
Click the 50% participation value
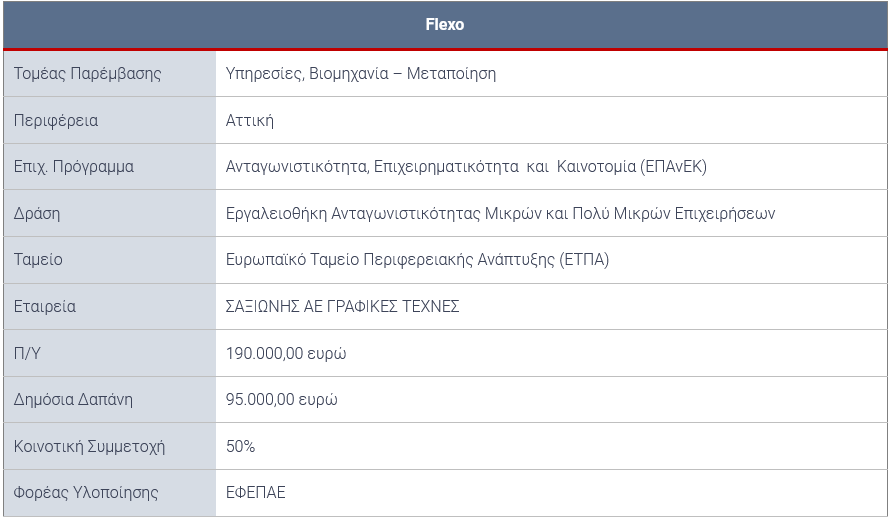click(240, 447)
